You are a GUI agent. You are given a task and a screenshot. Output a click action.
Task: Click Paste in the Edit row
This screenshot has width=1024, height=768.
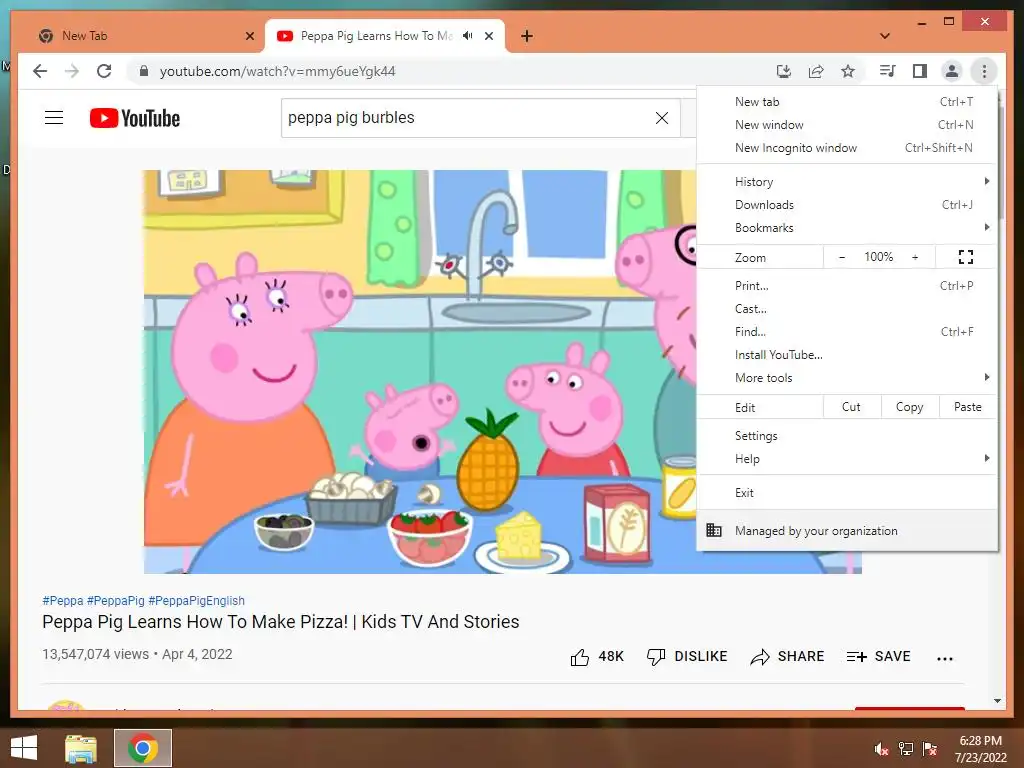point(967,407)
